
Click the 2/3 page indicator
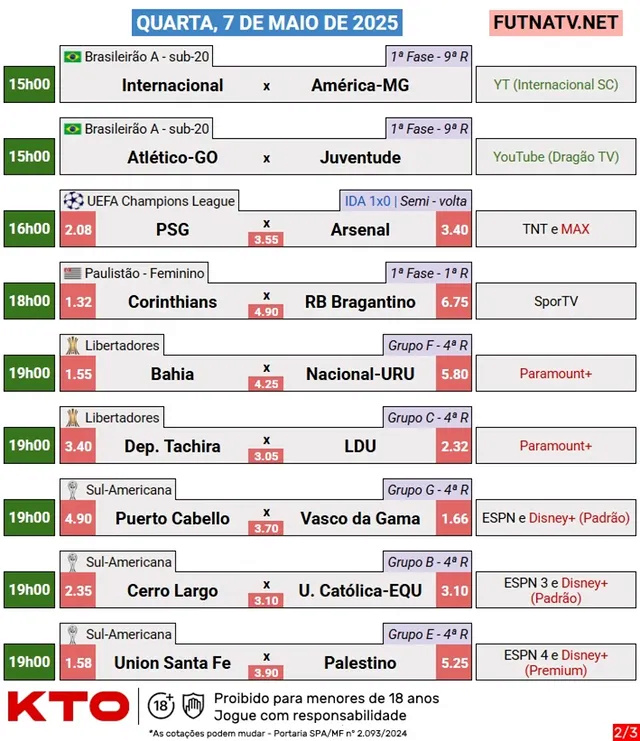[x=626, y=732]
